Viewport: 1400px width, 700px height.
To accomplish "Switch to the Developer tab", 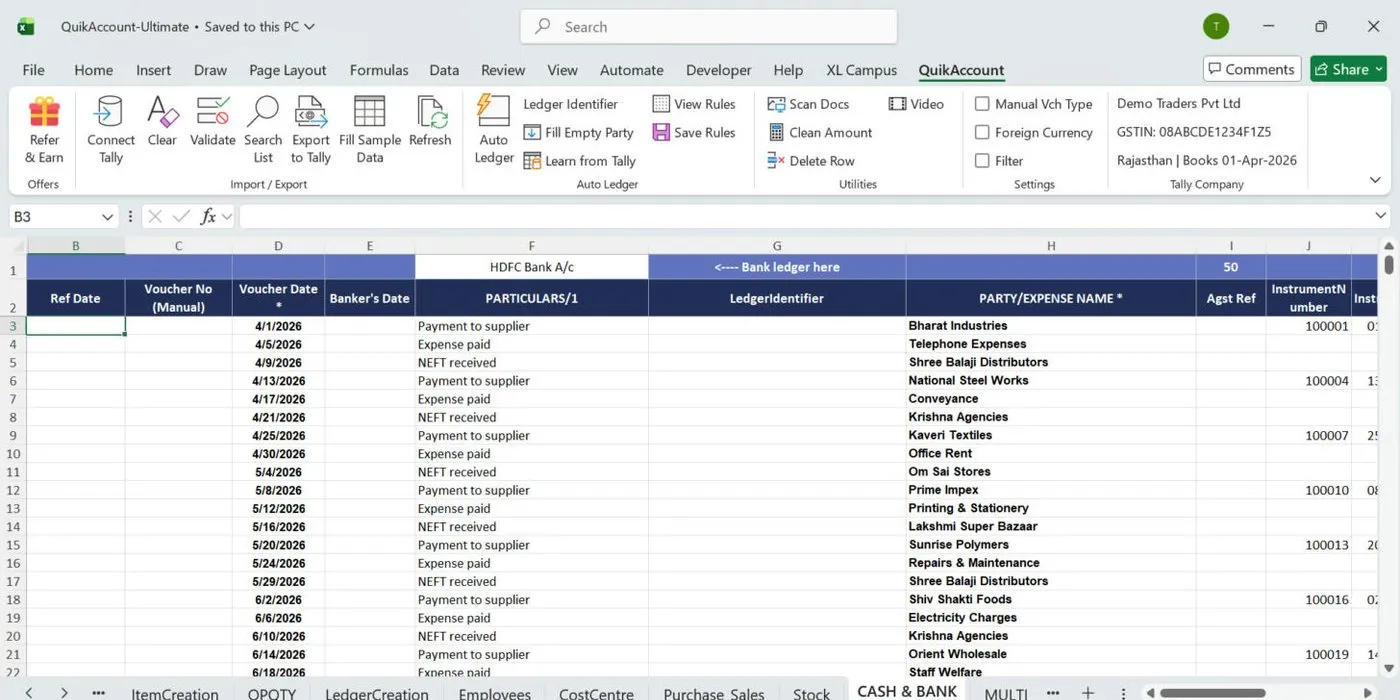I will 718,70.
